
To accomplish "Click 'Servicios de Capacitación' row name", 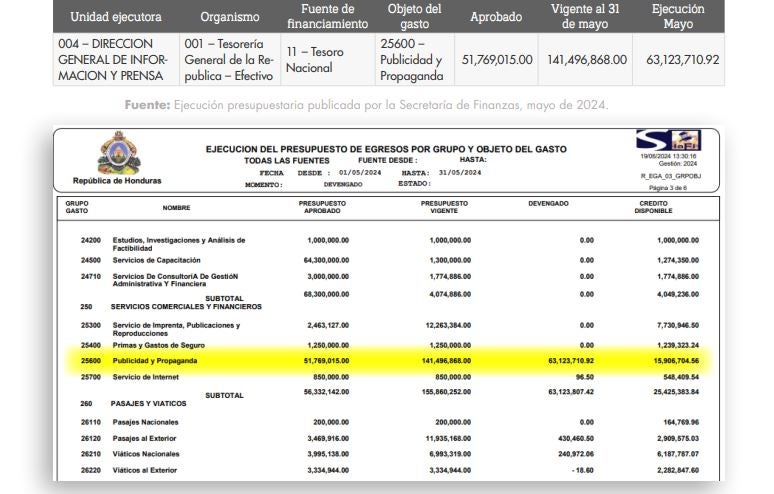I will 156,260.
